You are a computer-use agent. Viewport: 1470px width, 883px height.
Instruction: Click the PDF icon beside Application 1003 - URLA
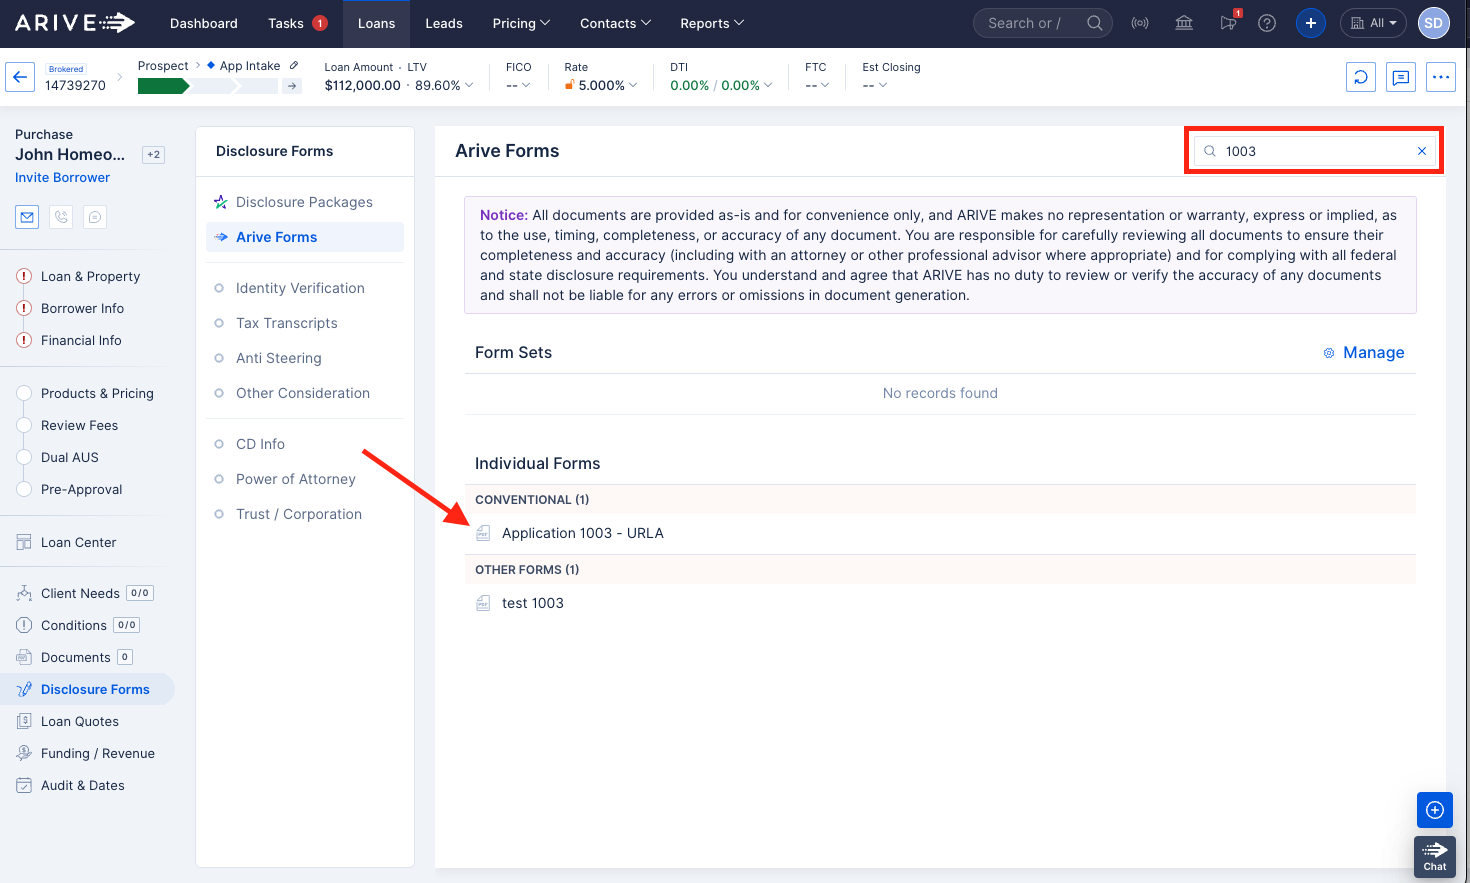click(483, 533)
